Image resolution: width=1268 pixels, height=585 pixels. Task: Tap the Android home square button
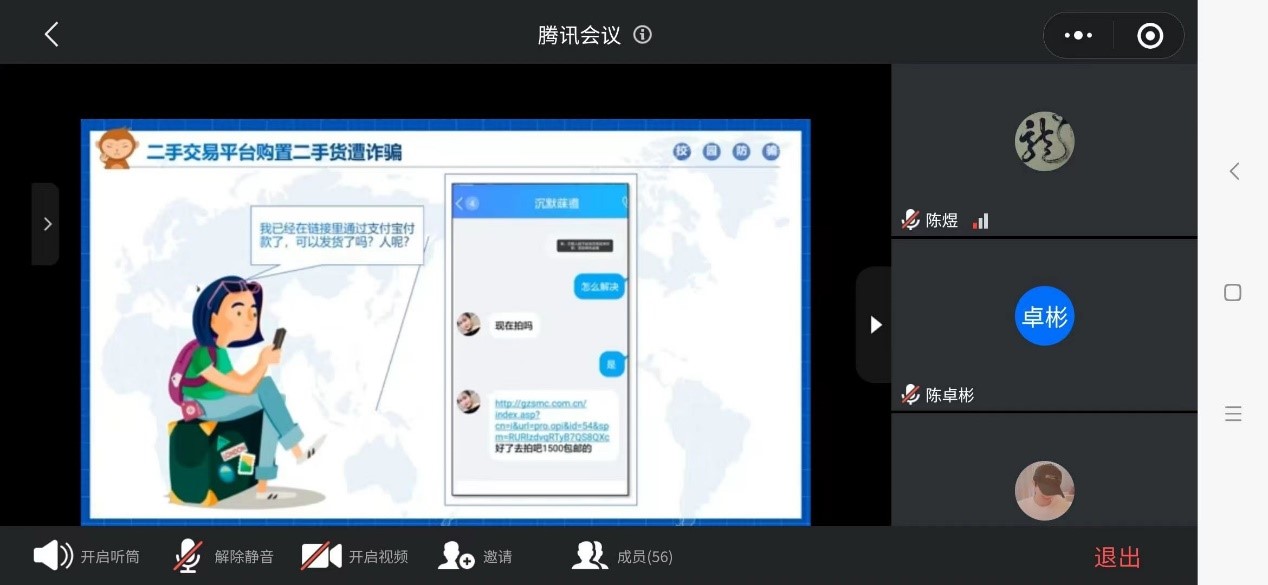coord(1233,292)
